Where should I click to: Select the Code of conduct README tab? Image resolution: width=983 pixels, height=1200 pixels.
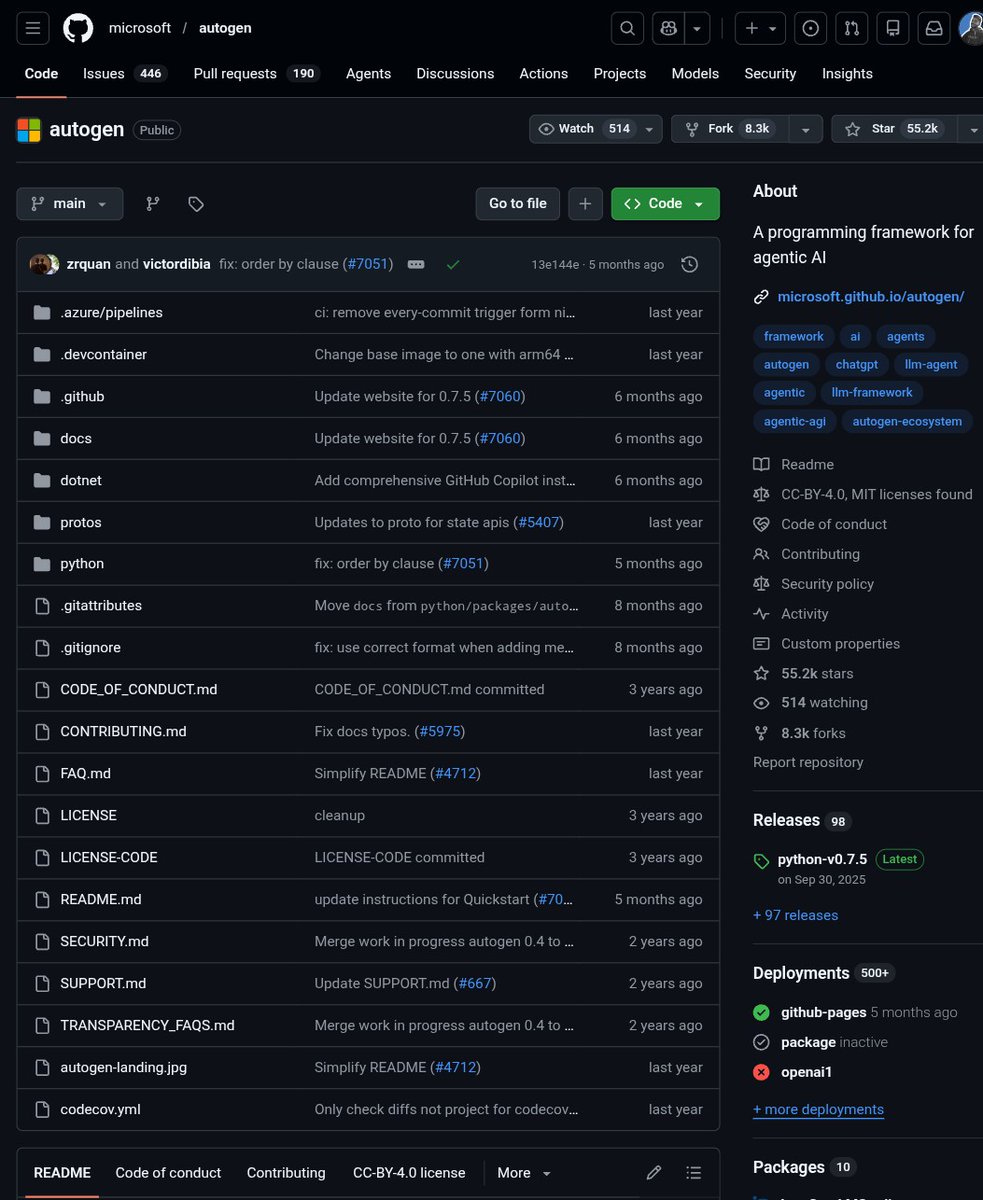(168, 1173)
